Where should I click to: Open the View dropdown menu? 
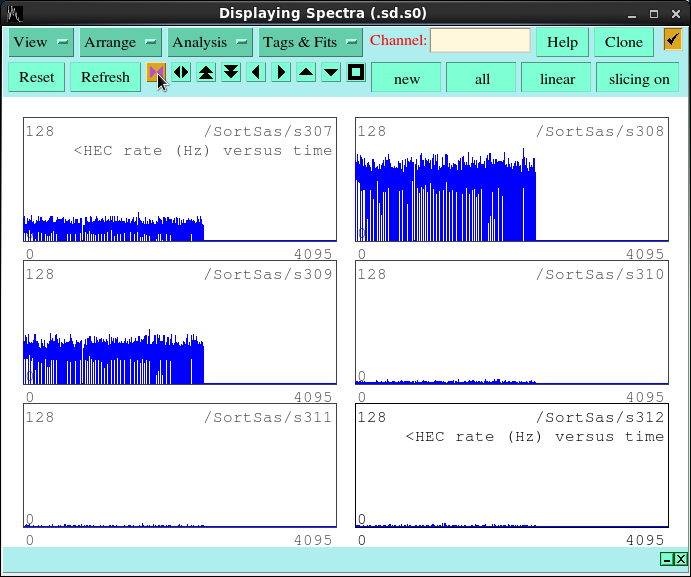(41, 42)
